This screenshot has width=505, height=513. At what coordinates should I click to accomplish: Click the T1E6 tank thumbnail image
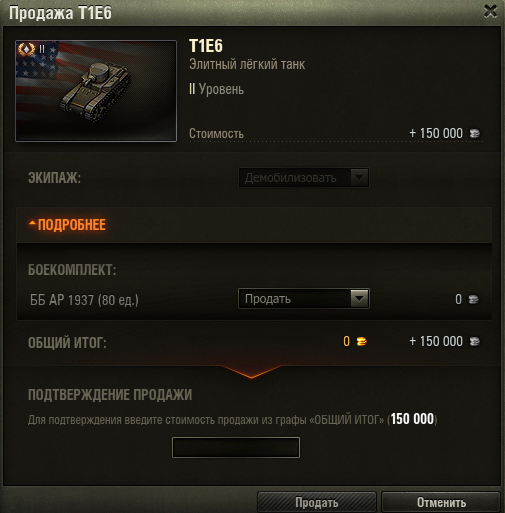96,91
